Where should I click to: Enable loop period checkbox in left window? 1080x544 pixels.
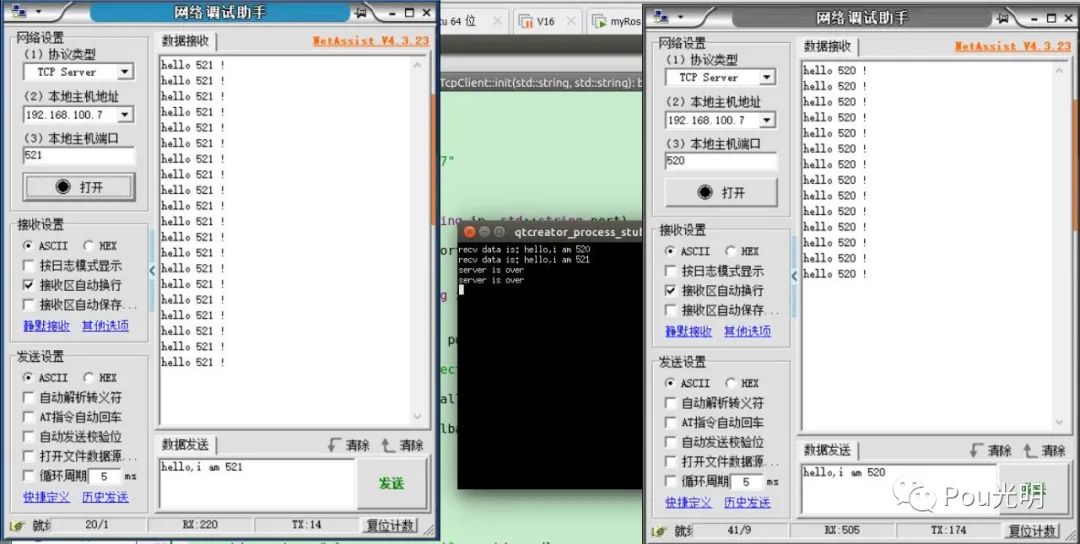pyautogui.click(x=28, y=476)
